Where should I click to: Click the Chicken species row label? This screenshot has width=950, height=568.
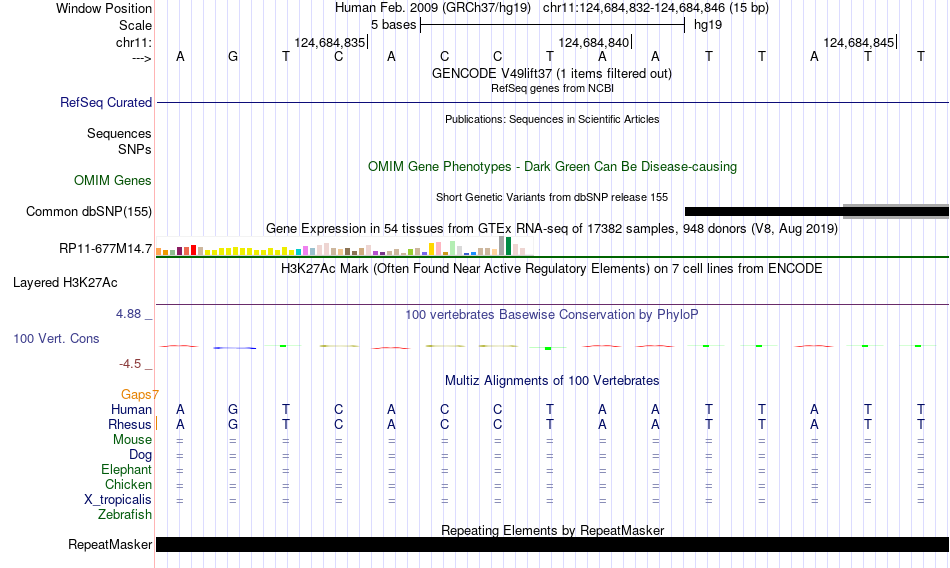click(x=128, y=484)
